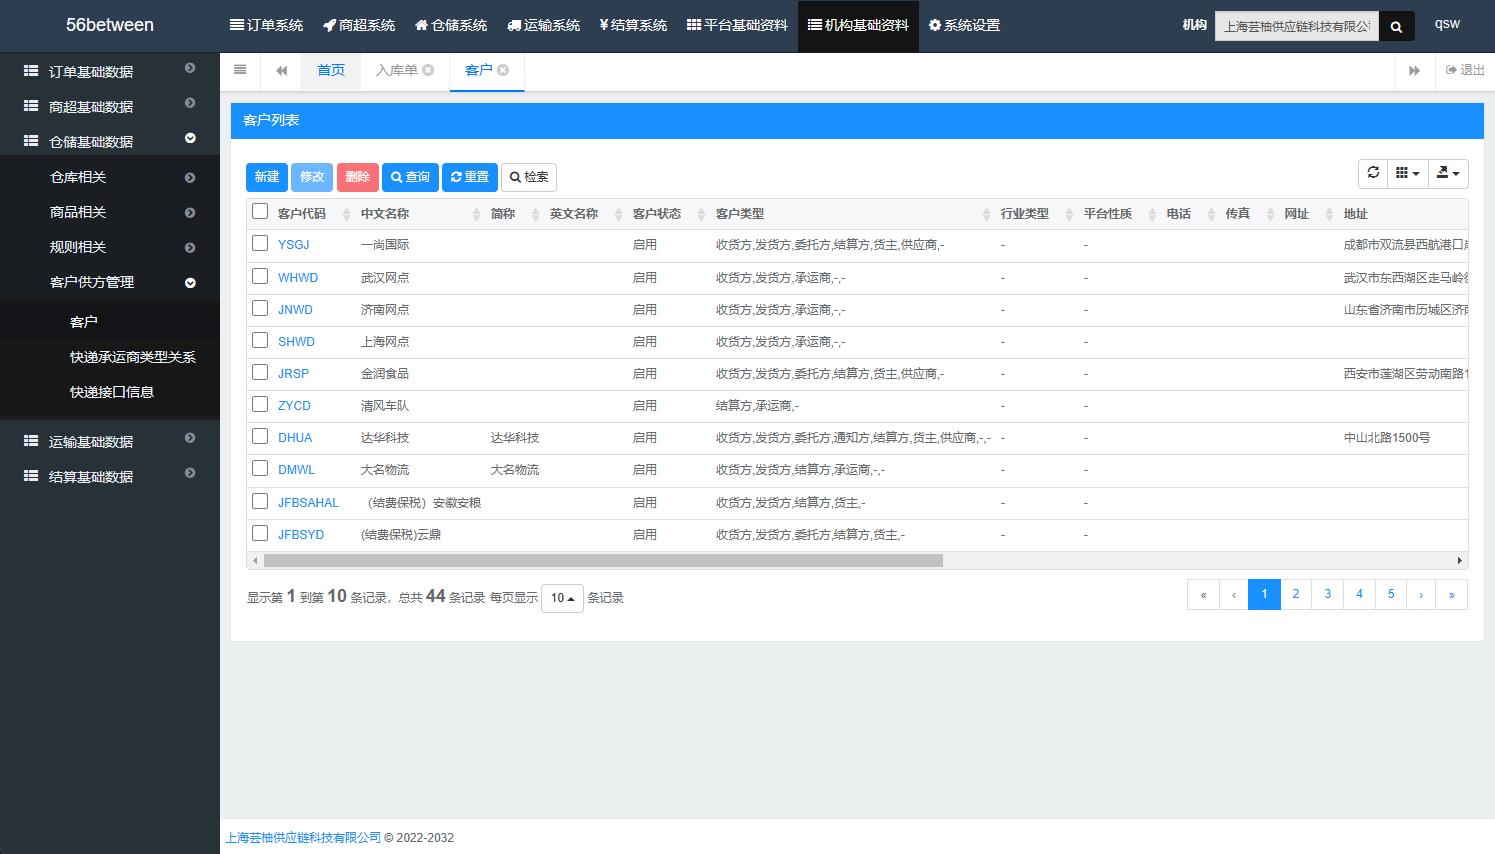This screenshot has height=854, width=1495.
Task: Click the horizontal scrollbar right arrow
Action: 1459,561
